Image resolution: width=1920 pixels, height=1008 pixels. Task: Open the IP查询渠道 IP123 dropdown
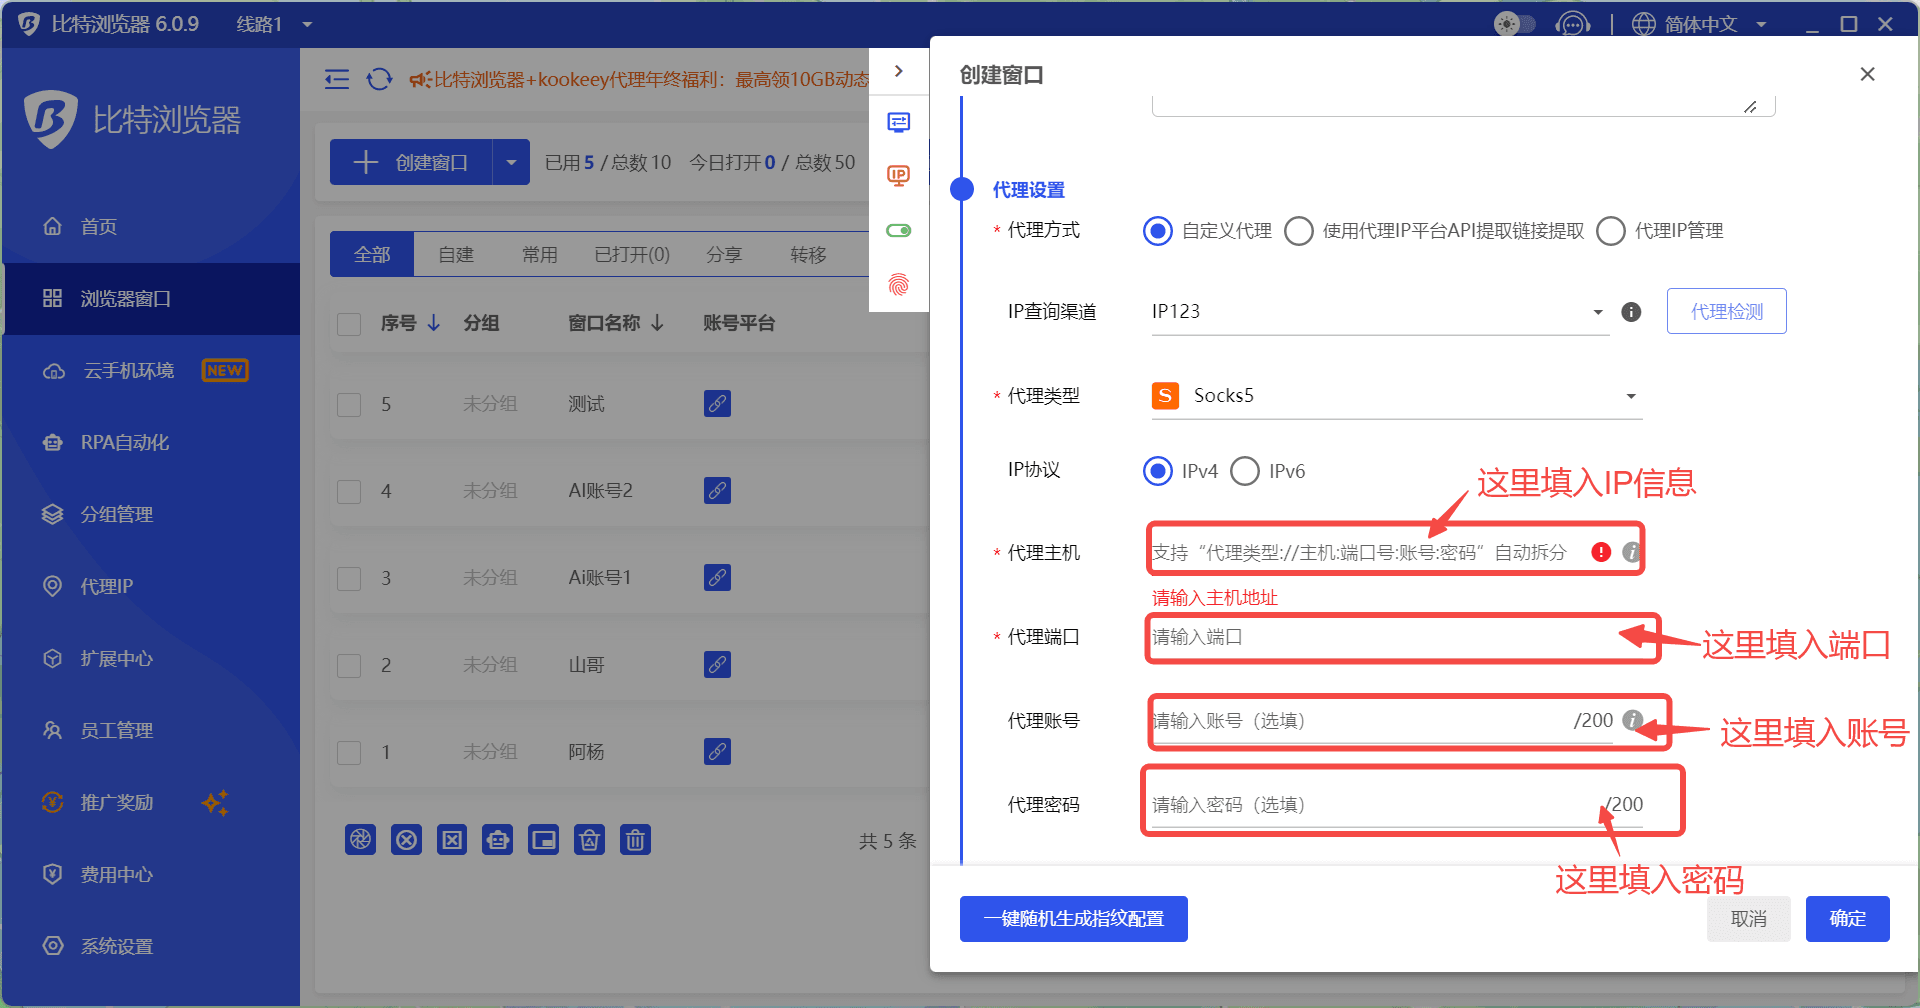click(1380, 312)
